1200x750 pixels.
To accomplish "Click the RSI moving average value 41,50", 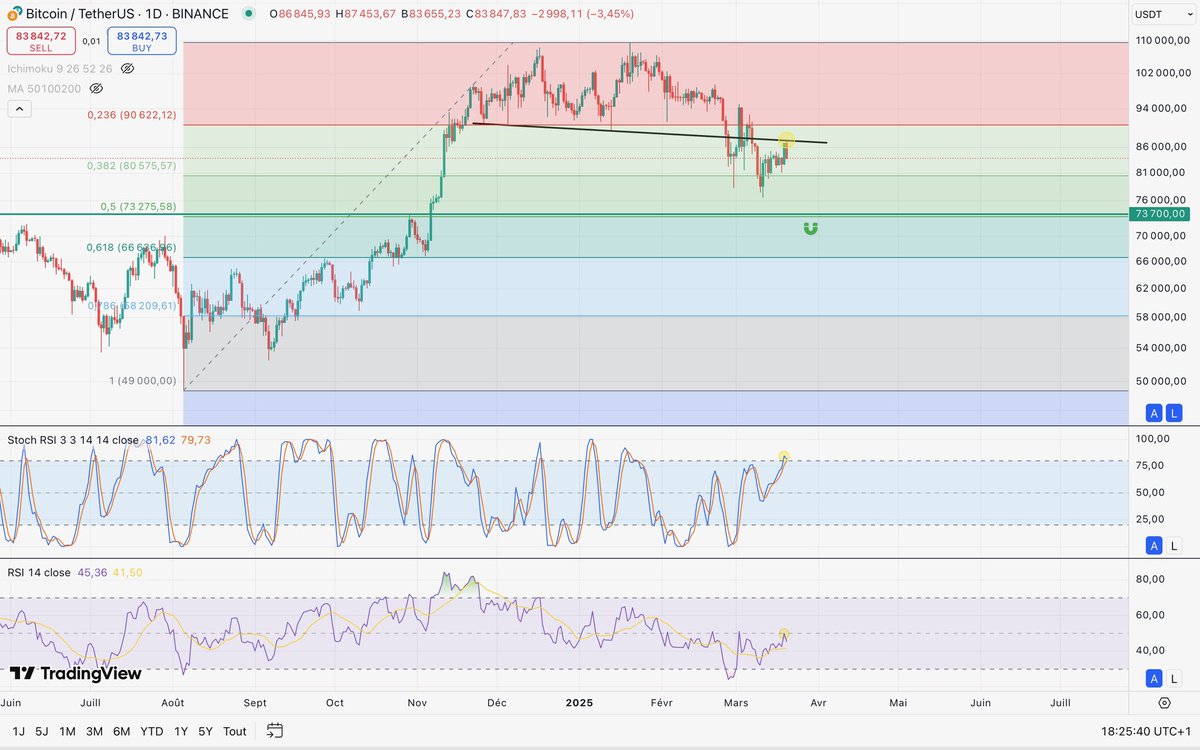I will pyautogui.click(x=127, y=573).
